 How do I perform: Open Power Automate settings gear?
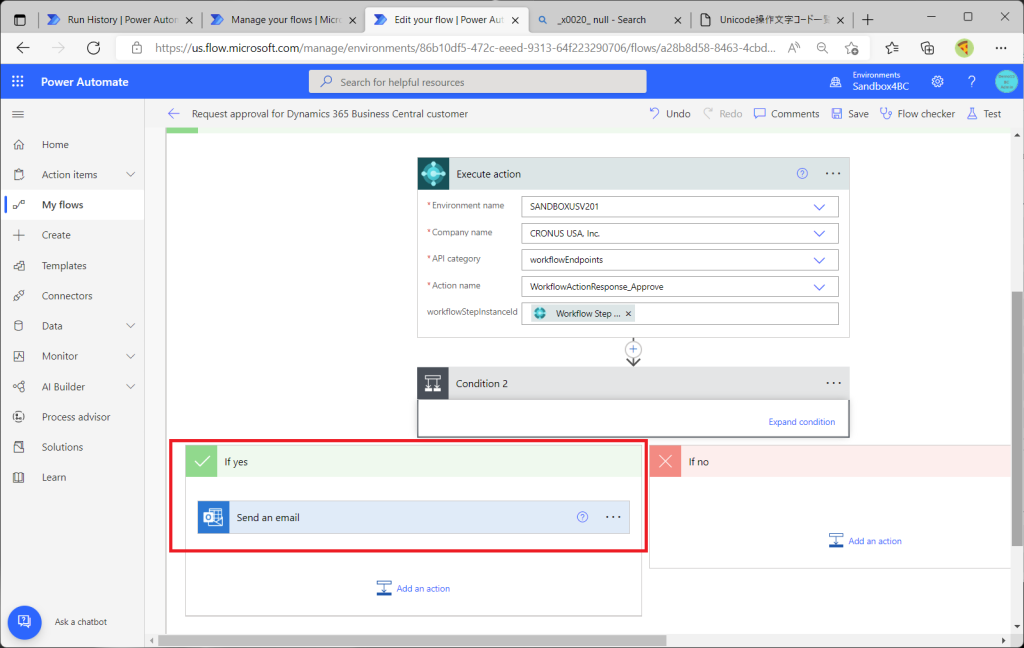pos(937,82)
